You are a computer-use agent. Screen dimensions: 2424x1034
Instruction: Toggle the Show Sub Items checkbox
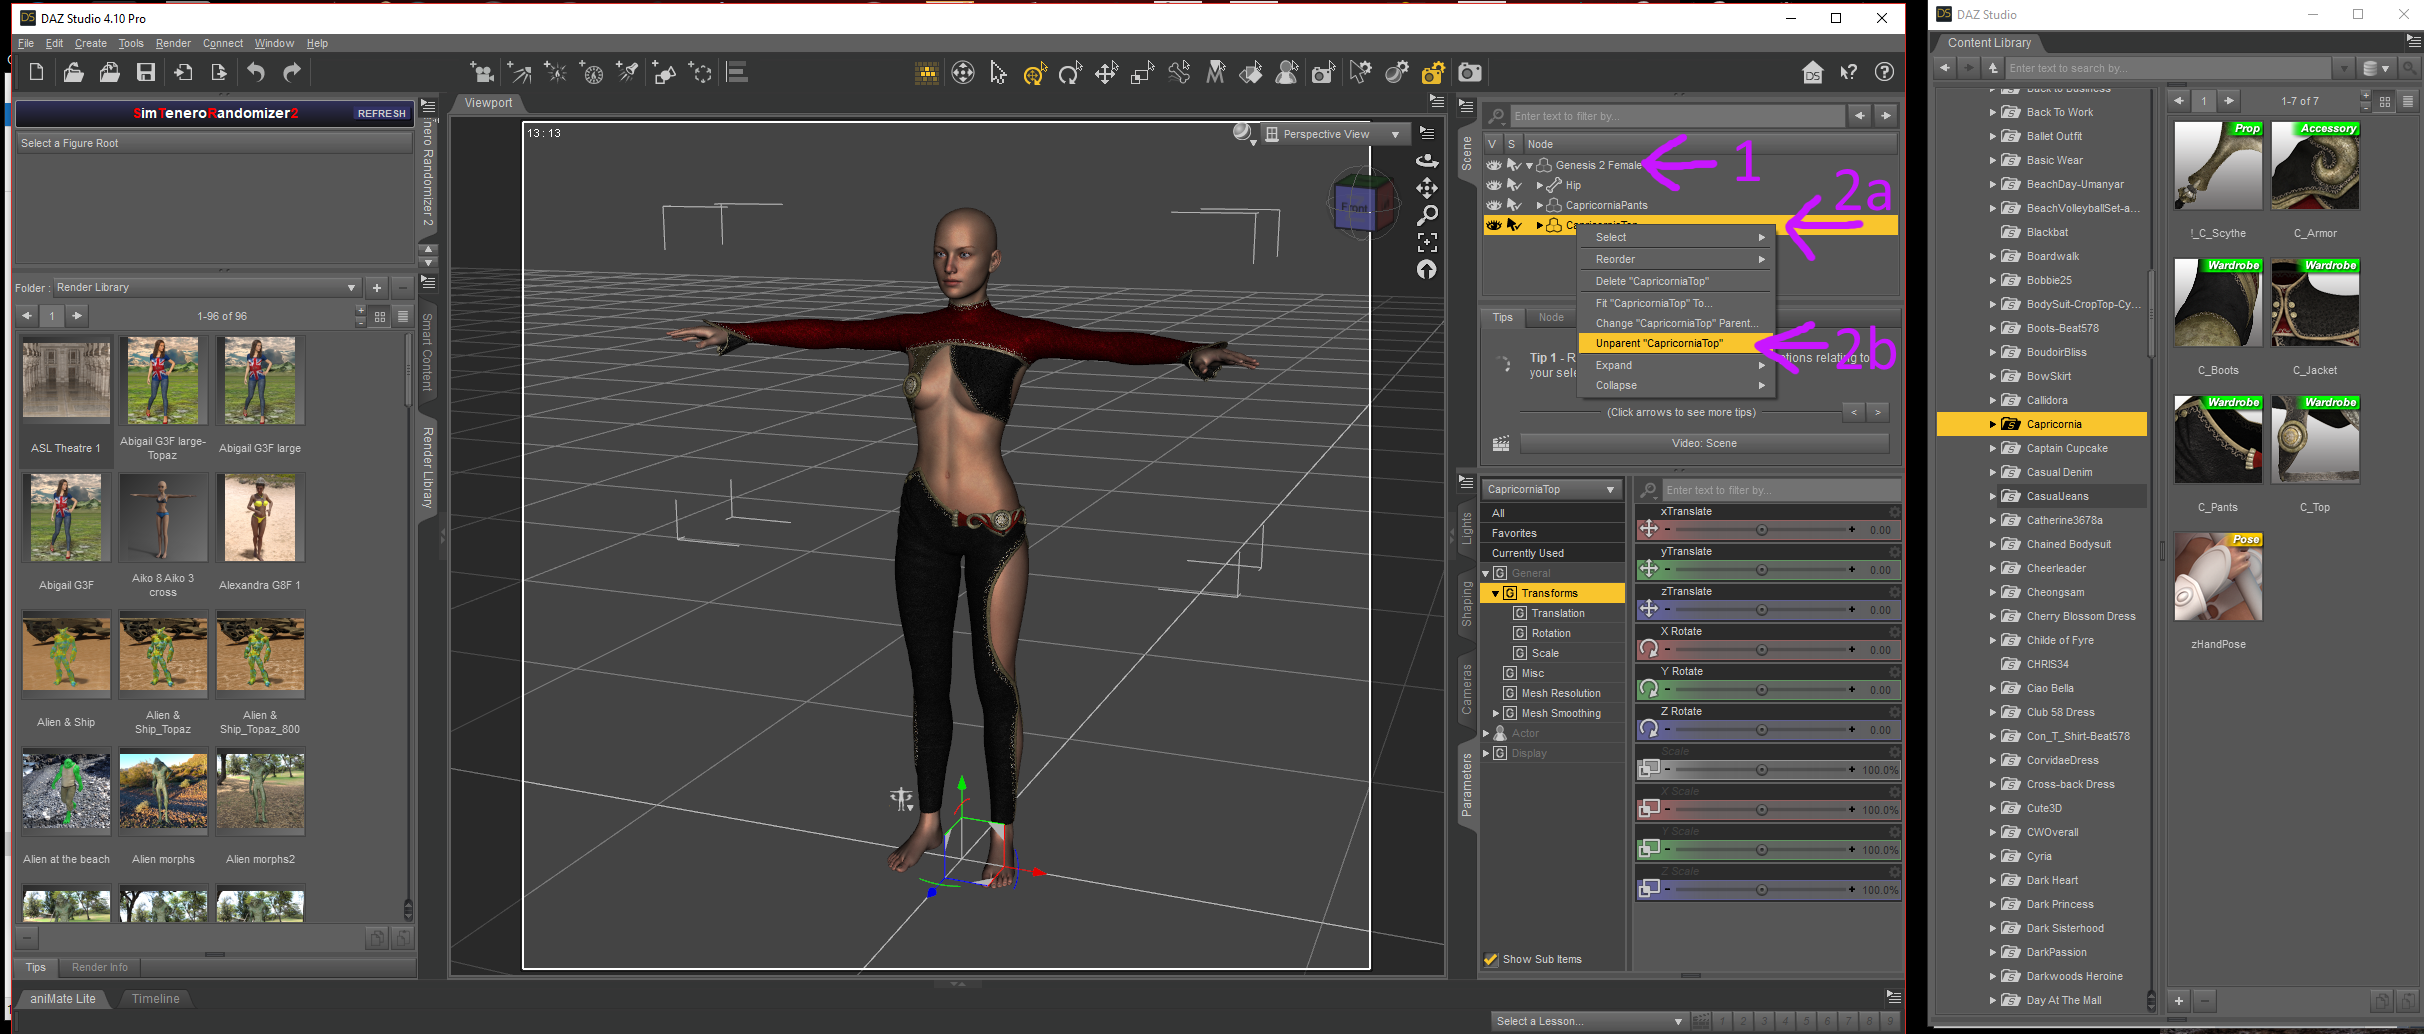click(1491, 959)
